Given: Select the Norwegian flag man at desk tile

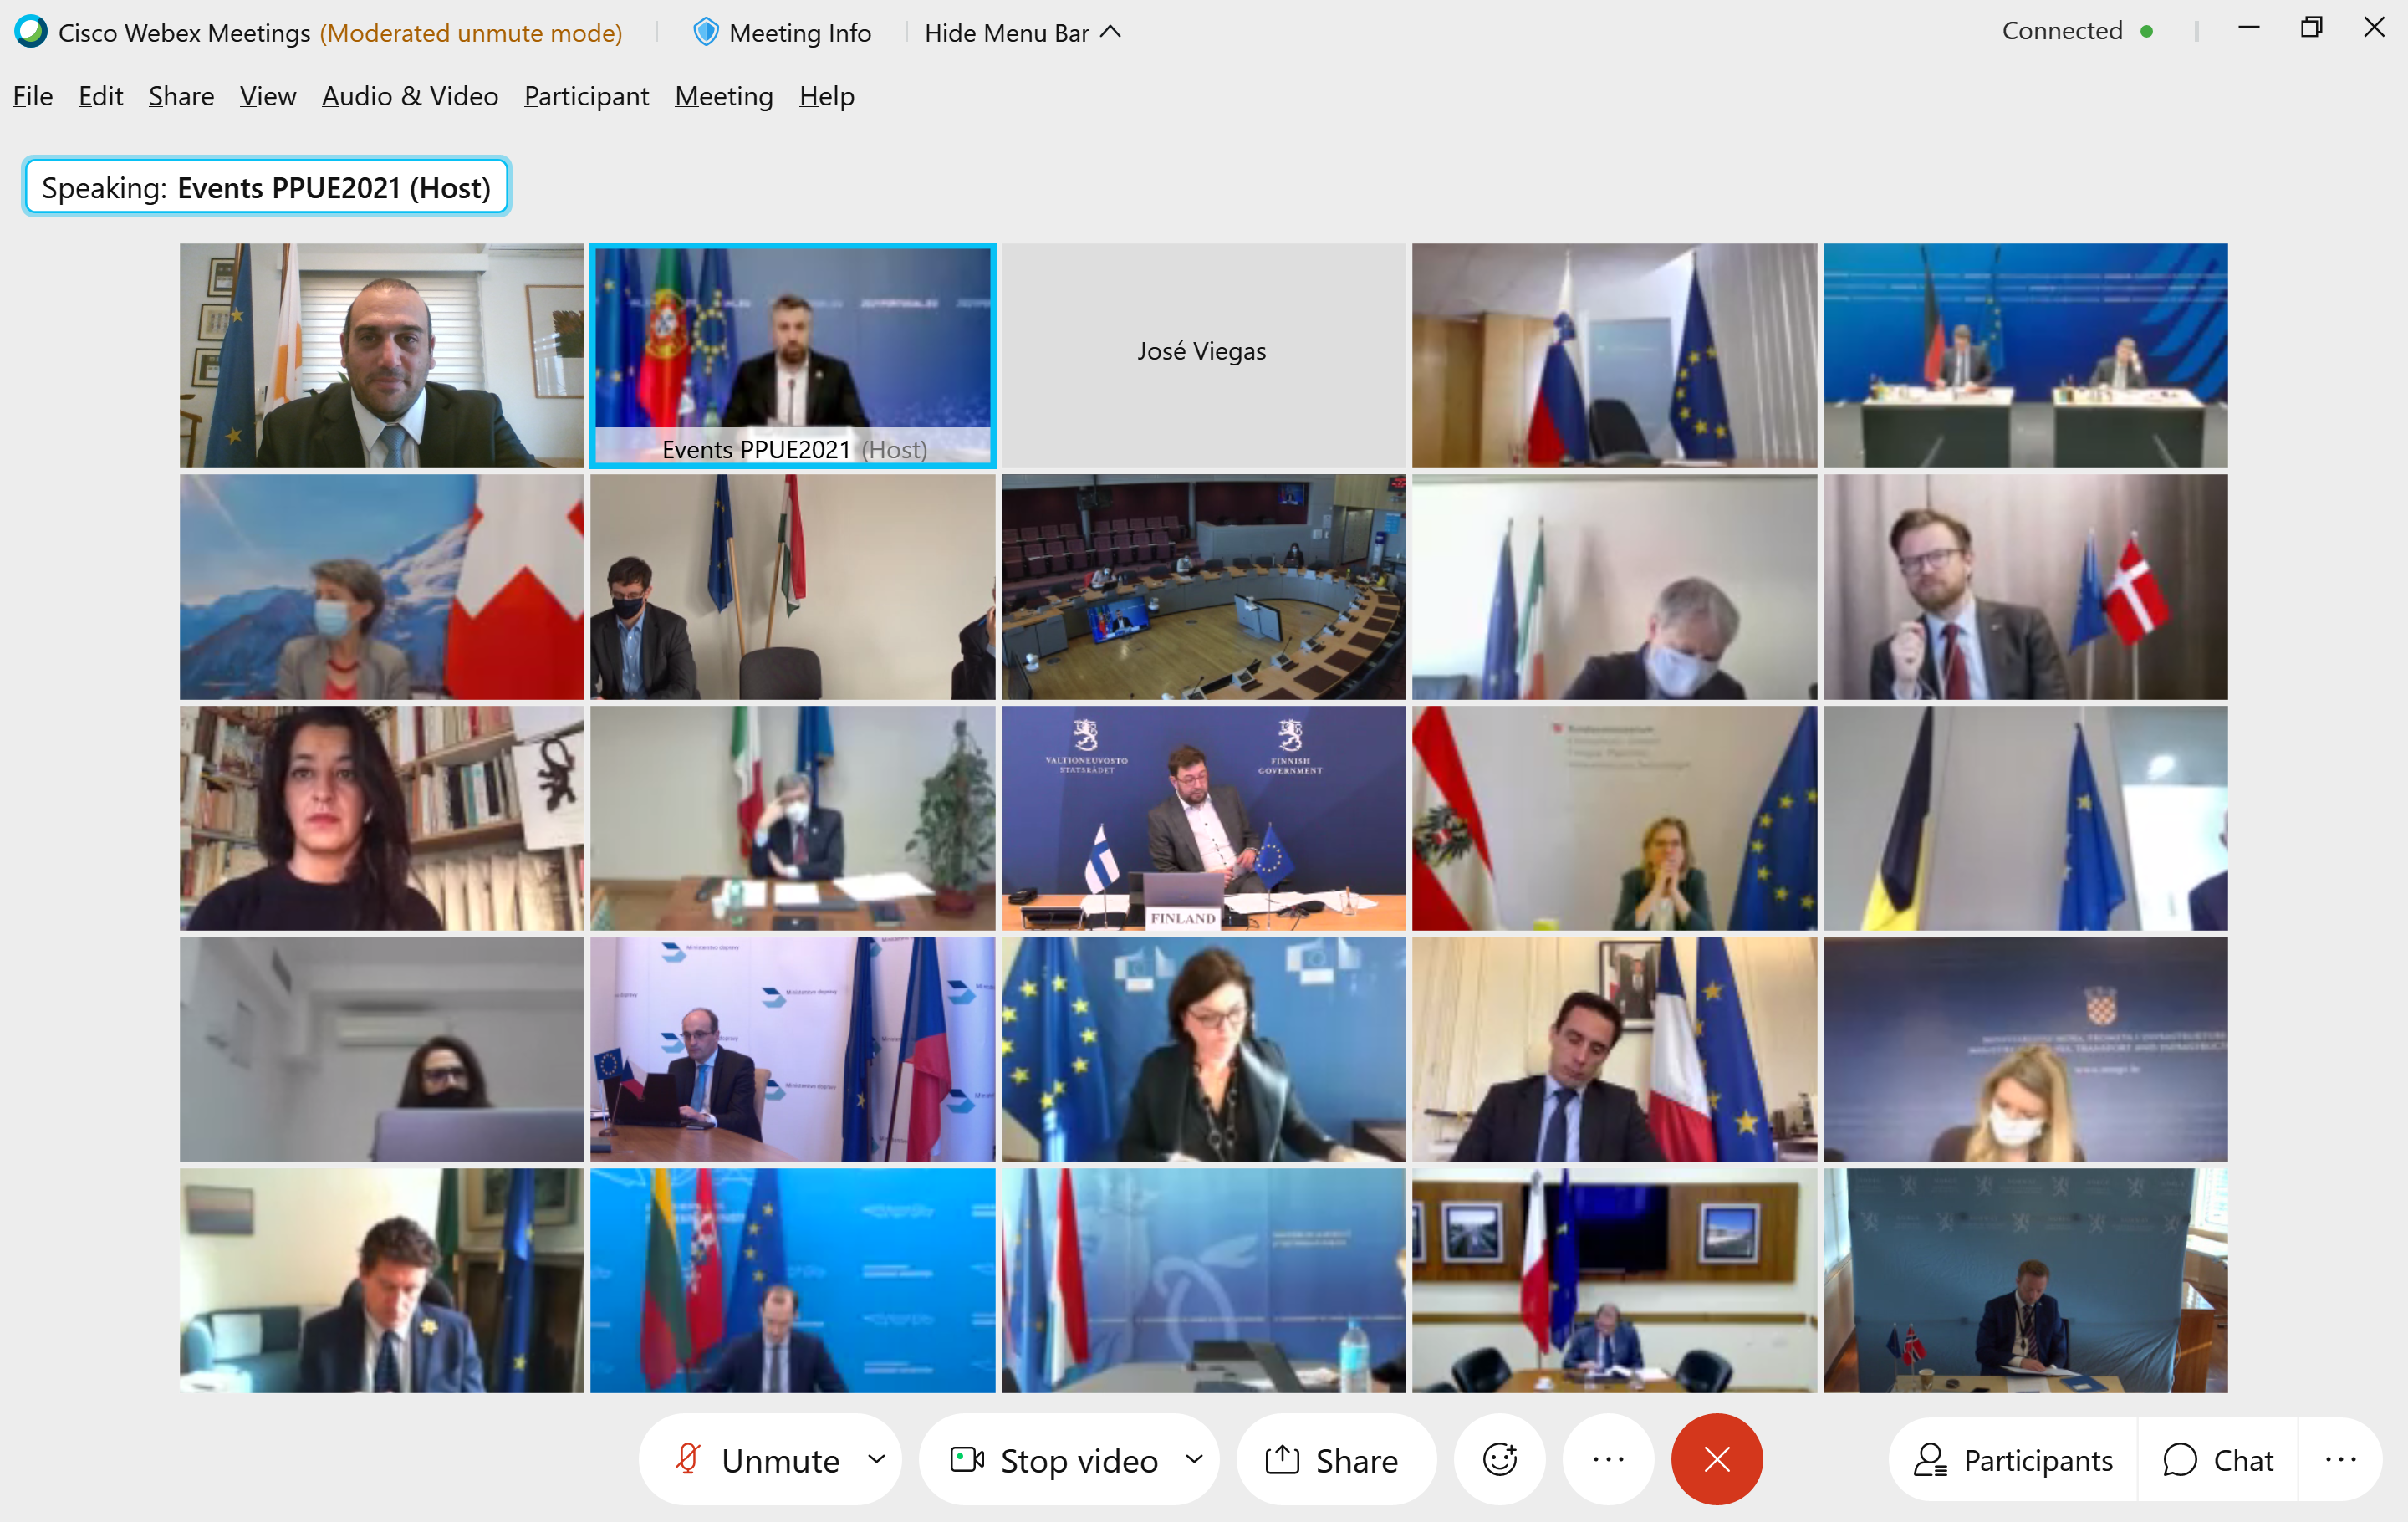Looking at the screenshot, I should [2025, 1280].
